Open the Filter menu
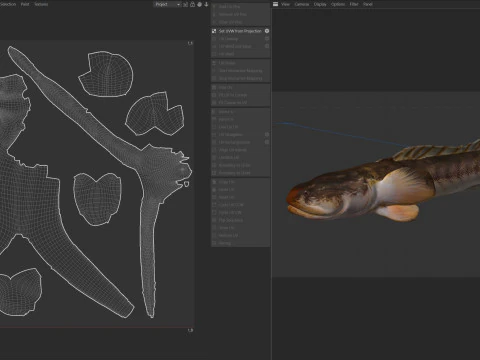This screenshot has width=480, height=360. pos(354,4)
